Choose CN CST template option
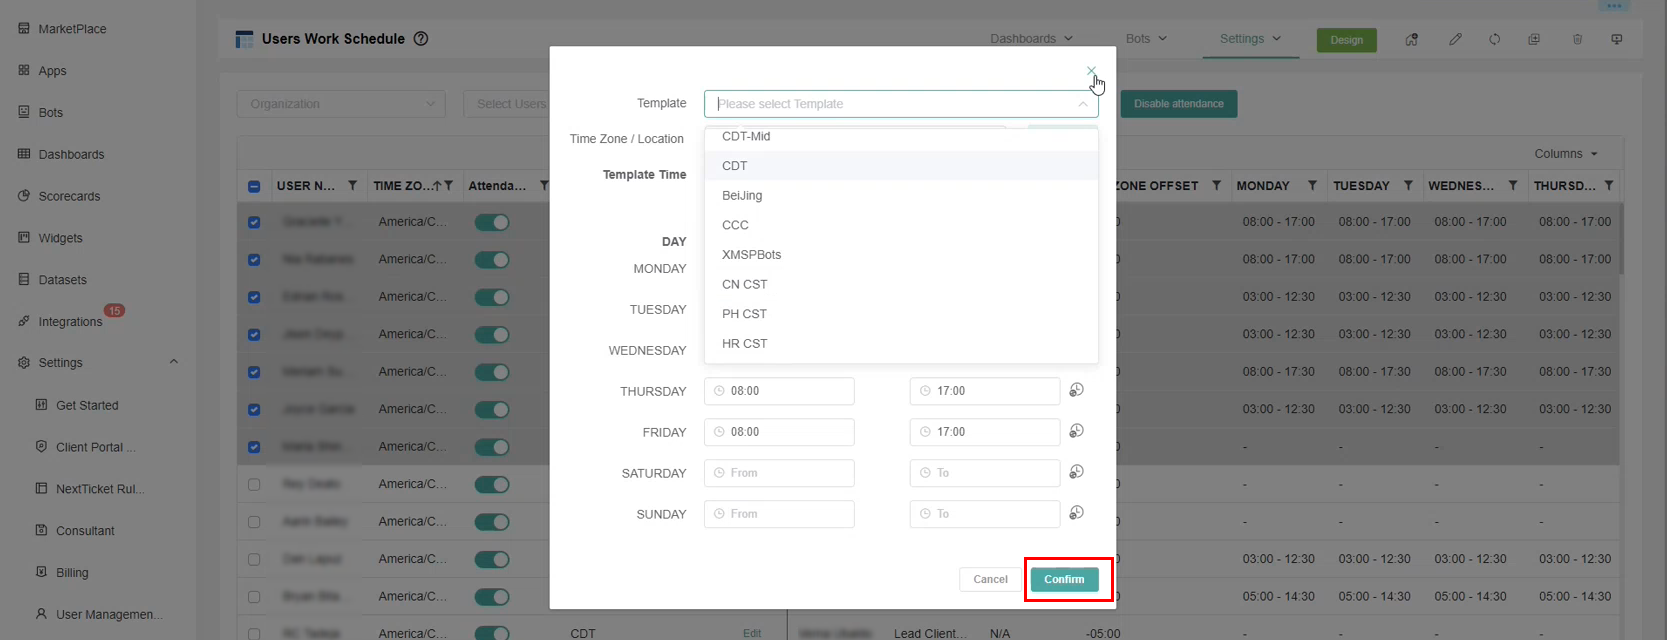This screenshot has height=640, width=1667. (901, 284)
